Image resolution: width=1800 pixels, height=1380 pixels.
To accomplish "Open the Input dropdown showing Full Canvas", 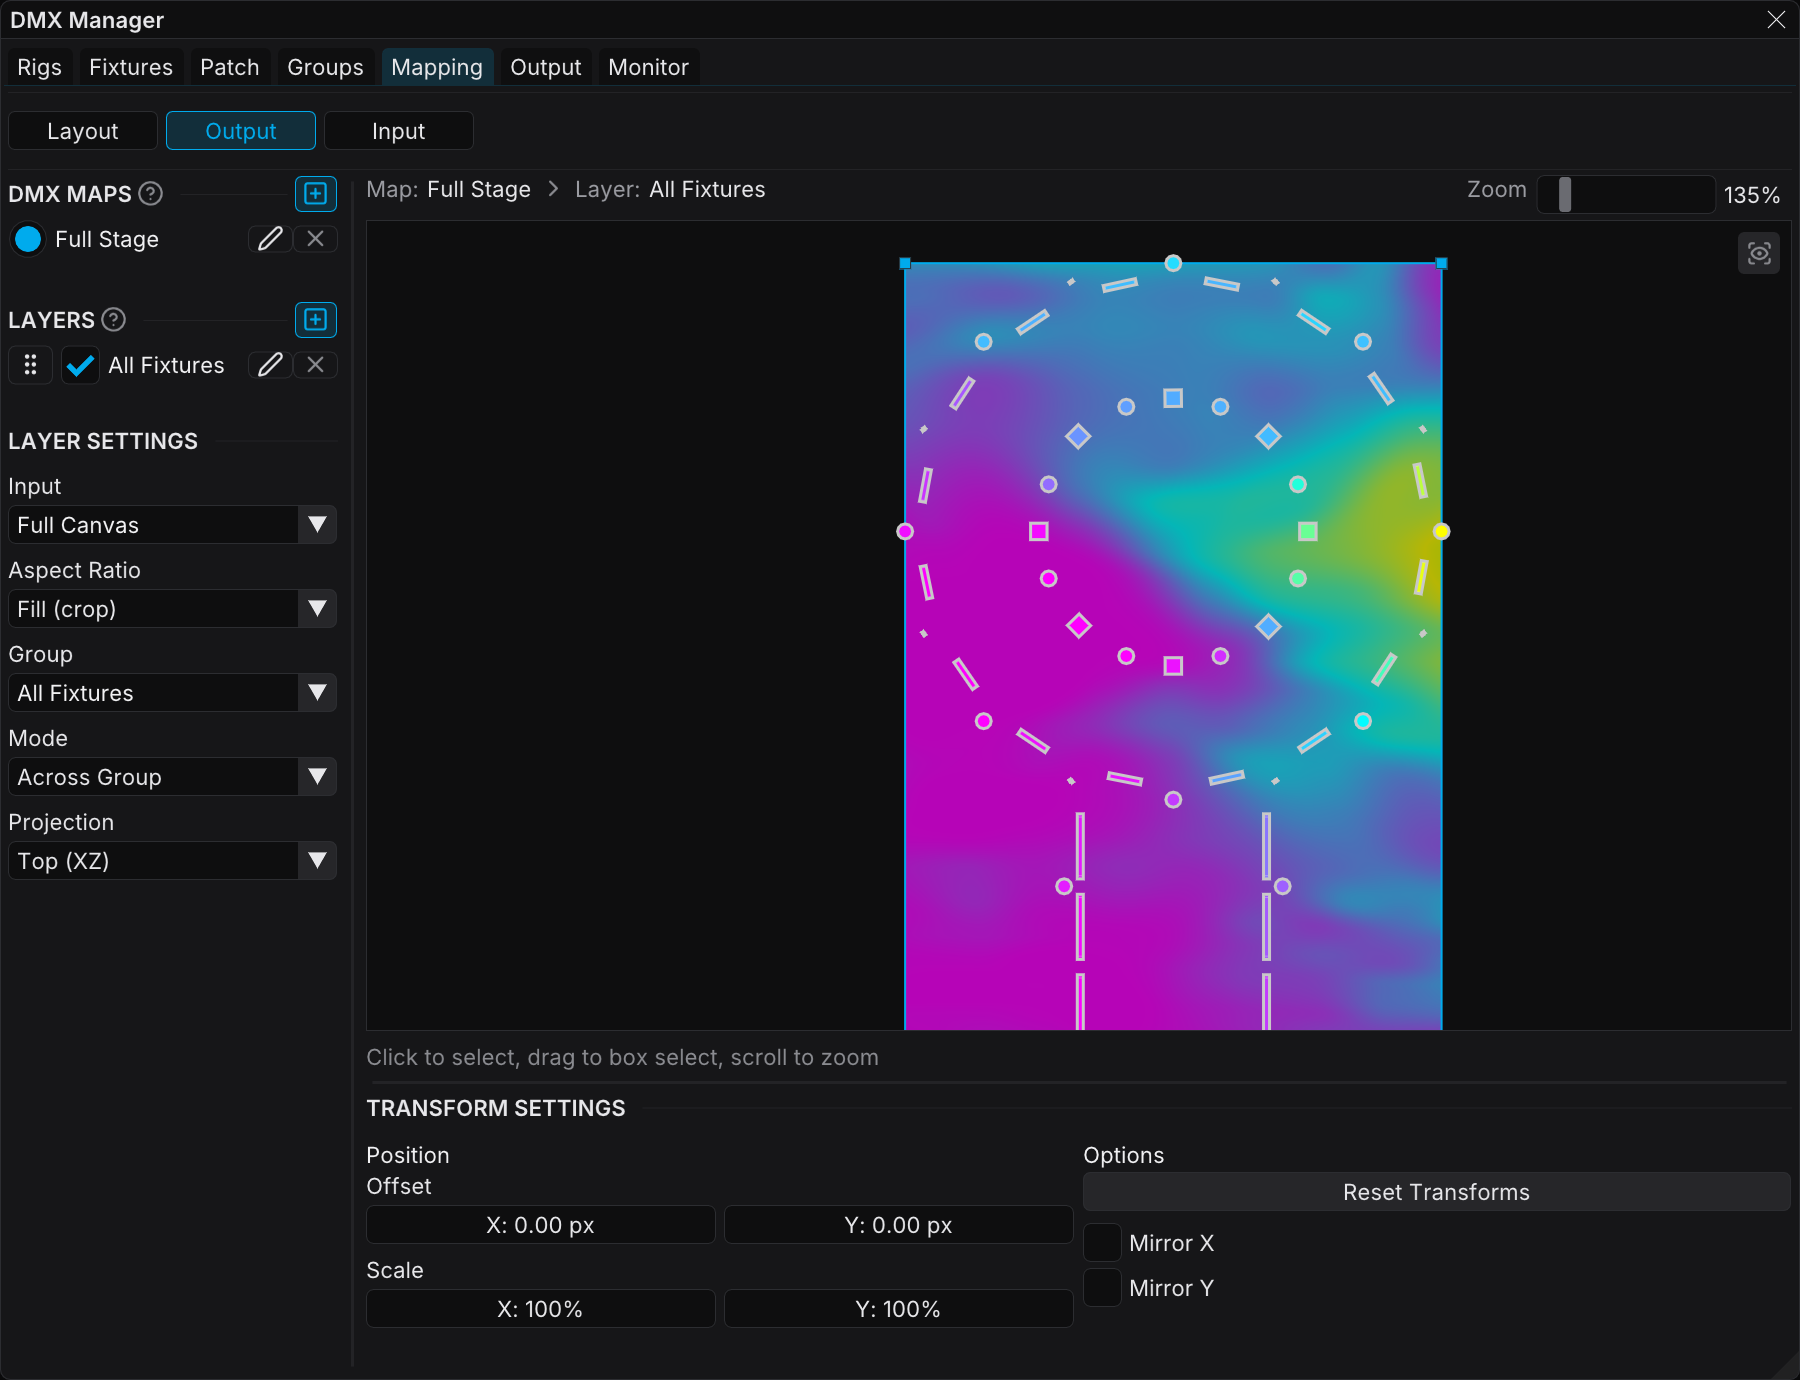I will [x=172, y=525].
